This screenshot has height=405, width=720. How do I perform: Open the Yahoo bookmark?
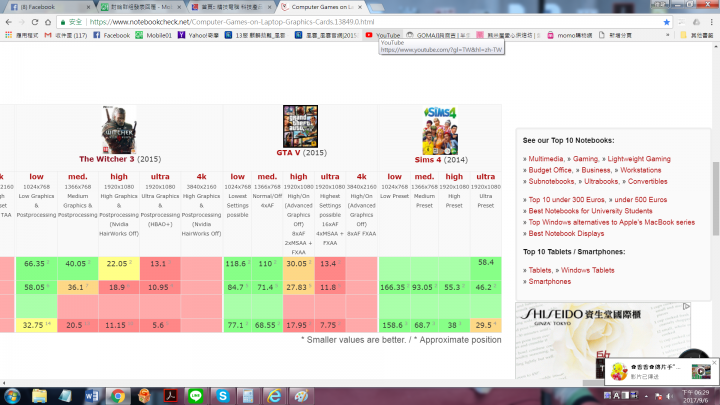click(x=198, y=35)
